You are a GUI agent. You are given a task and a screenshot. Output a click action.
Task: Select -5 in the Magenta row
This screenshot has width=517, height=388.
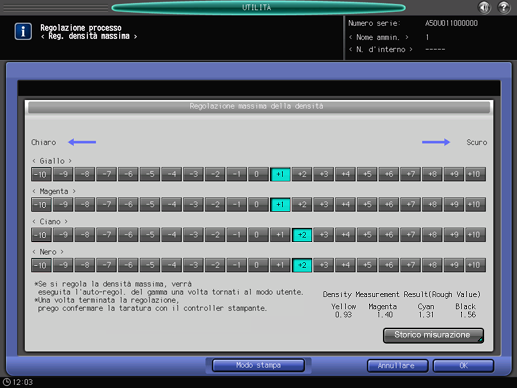tap(150, 205)
